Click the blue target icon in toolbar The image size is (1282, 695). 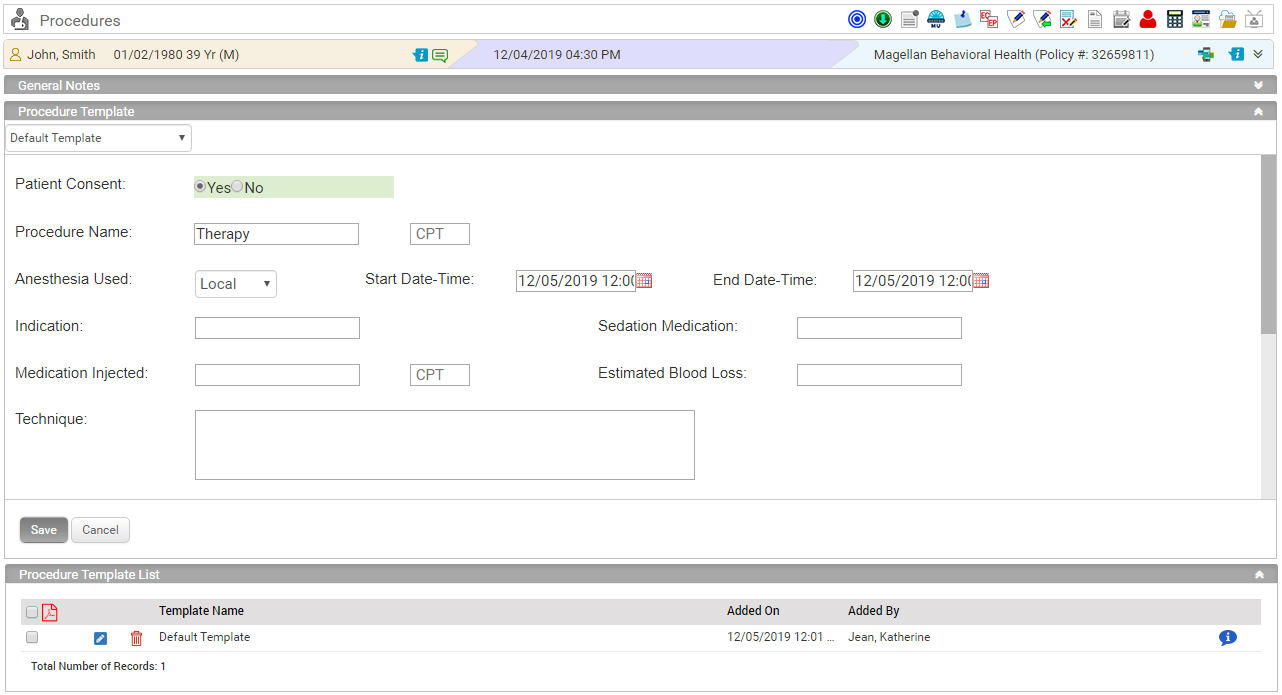point(856,19)
